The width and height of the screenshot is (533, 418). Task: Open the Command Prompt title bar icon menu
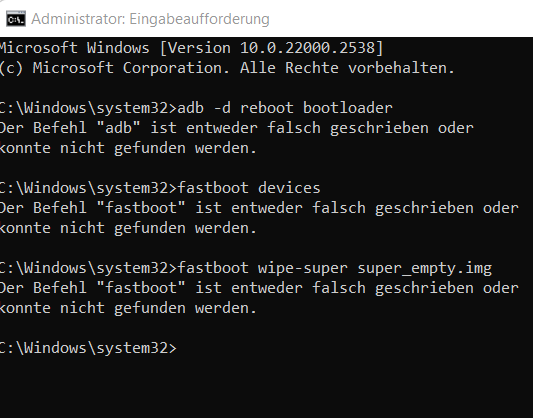[16, 19]
